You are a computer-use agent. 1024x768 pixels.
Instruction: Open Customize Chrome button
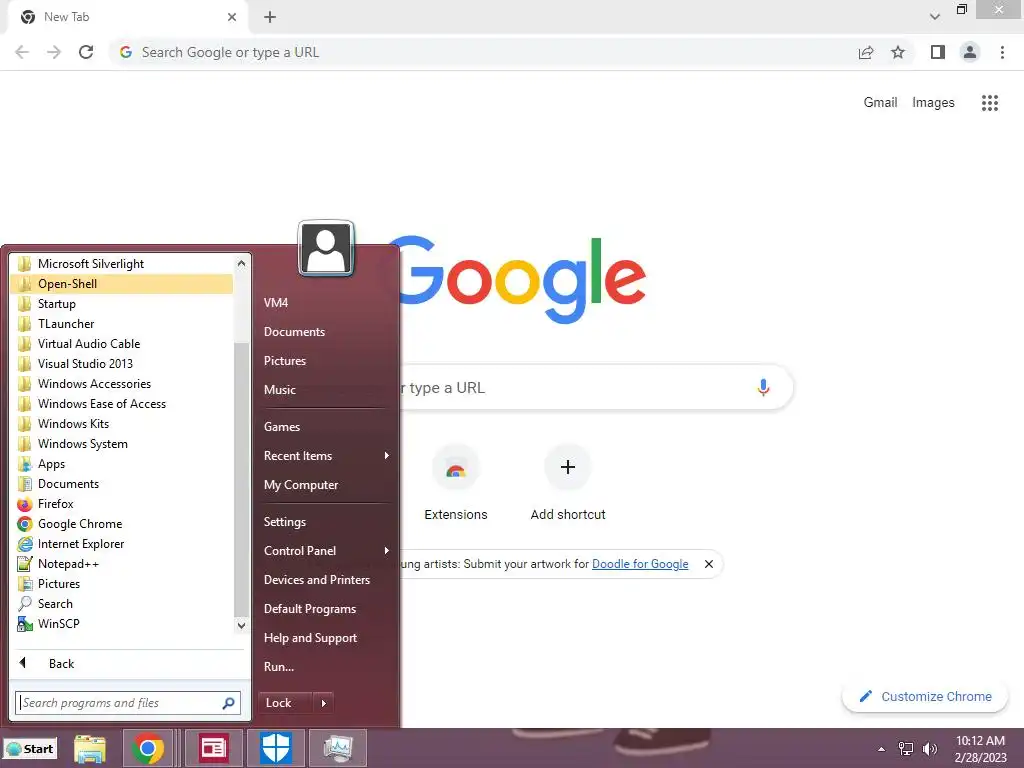point(925,696)
